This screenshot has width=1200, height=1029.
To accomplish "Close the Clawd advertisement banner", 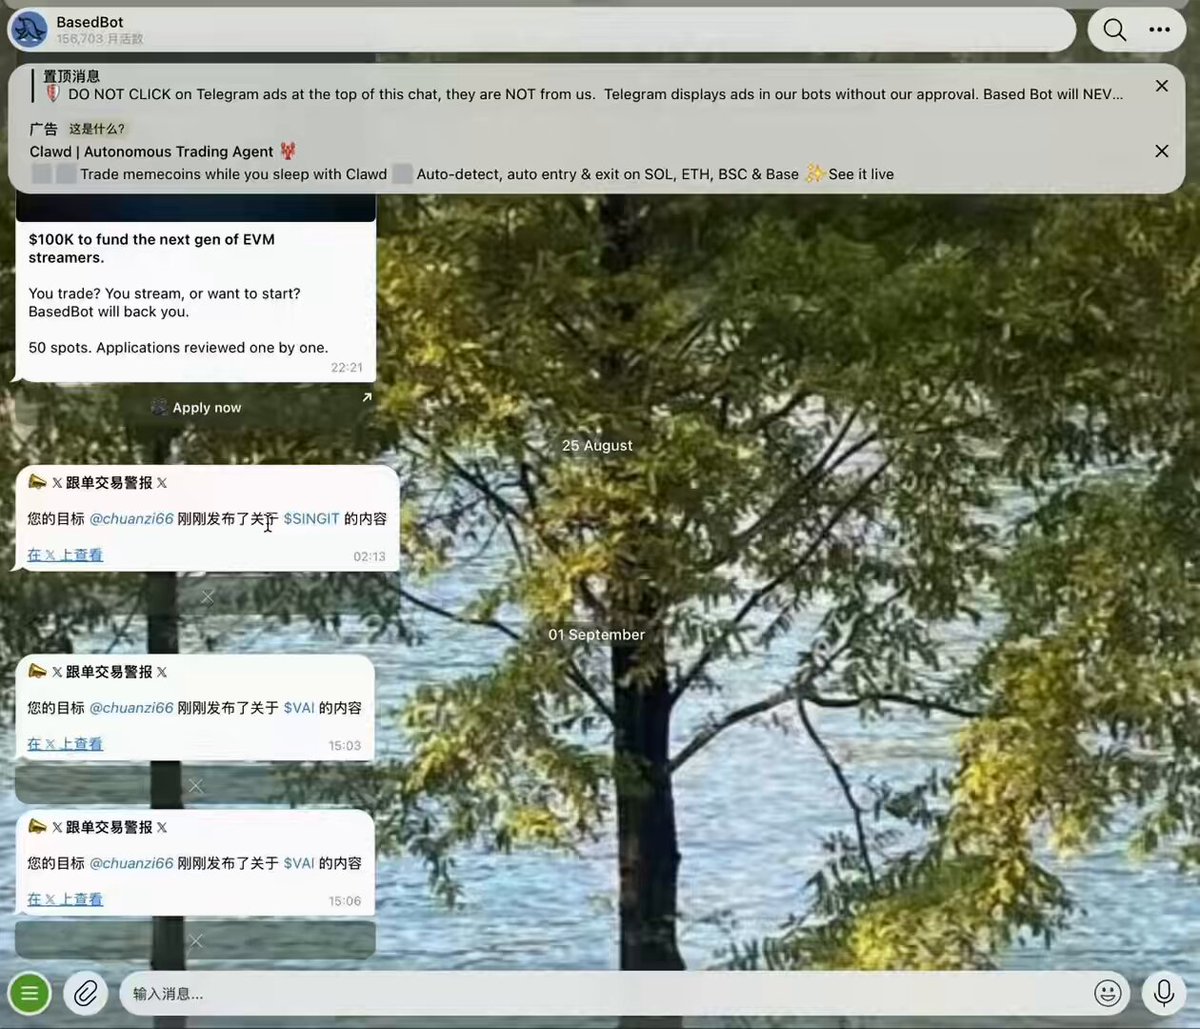I will tap(1161, 151).
